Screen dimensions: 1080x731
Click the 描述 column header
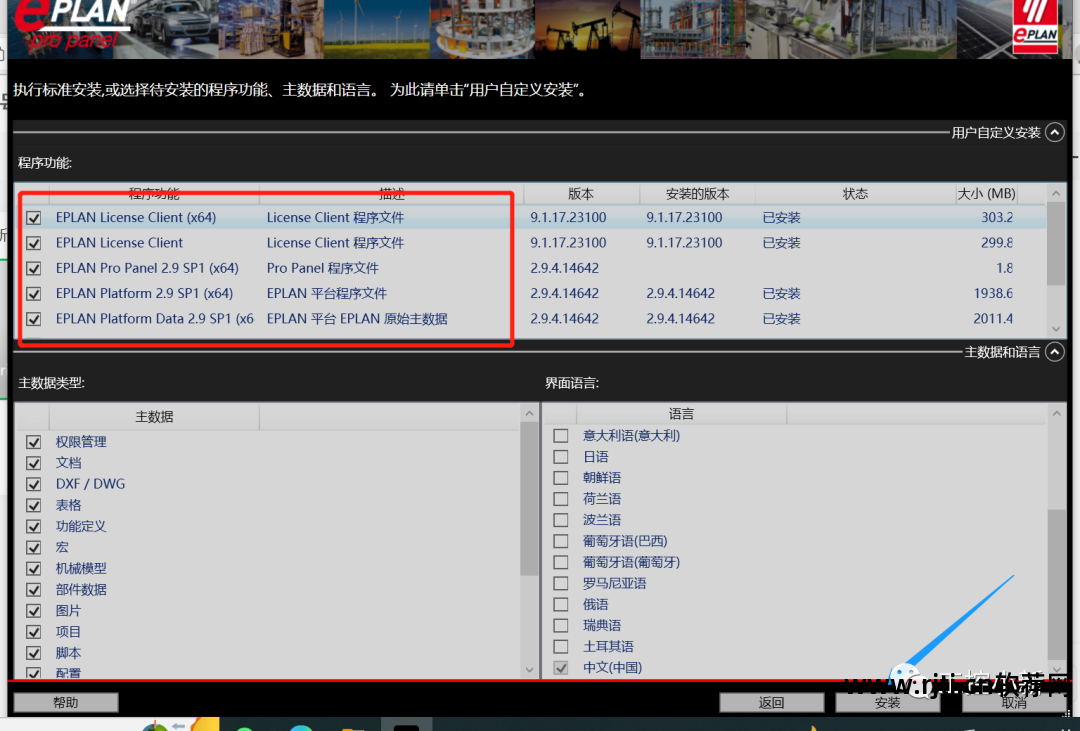pos(391,194)
